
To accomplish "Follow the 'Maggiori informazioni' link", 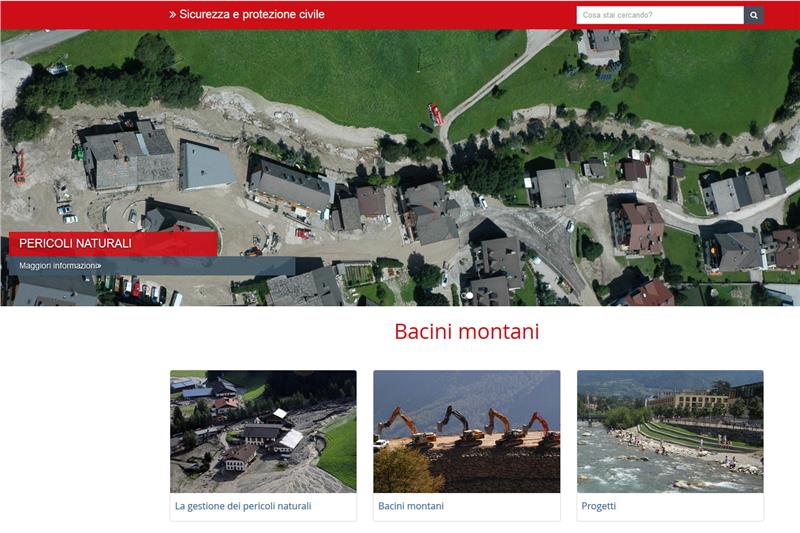I will coord(57,266).
